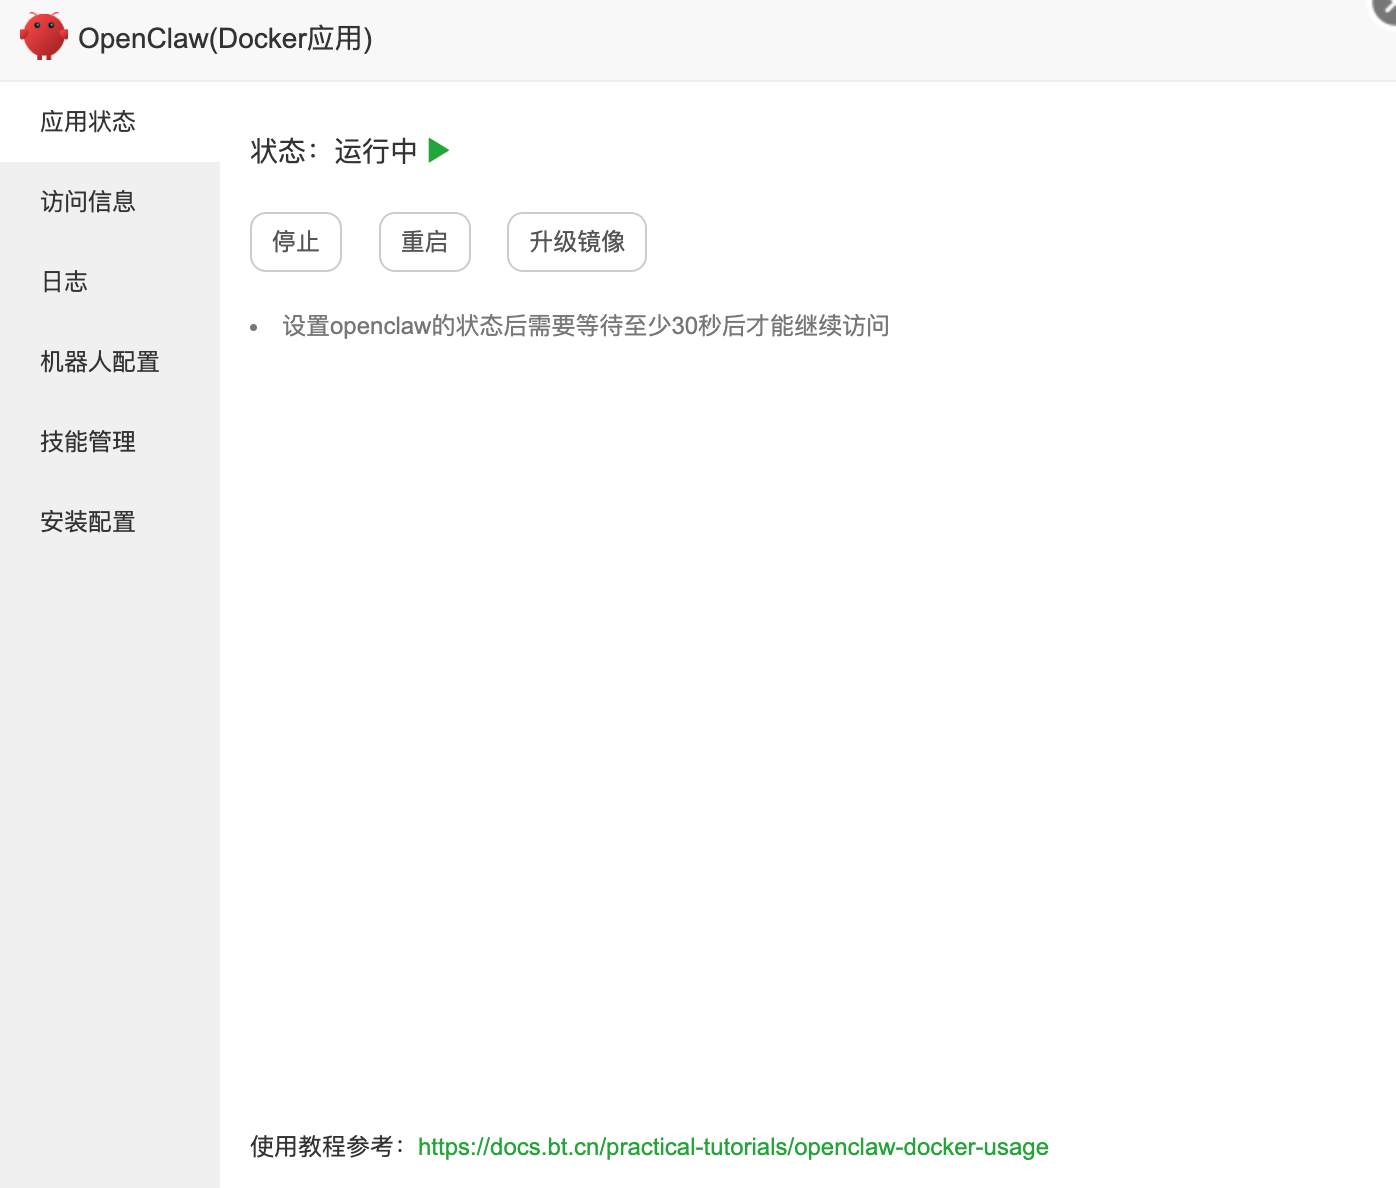The image size is (1396, 1188).
Task: Click the gray circle button at top right
Action: 1384,8
